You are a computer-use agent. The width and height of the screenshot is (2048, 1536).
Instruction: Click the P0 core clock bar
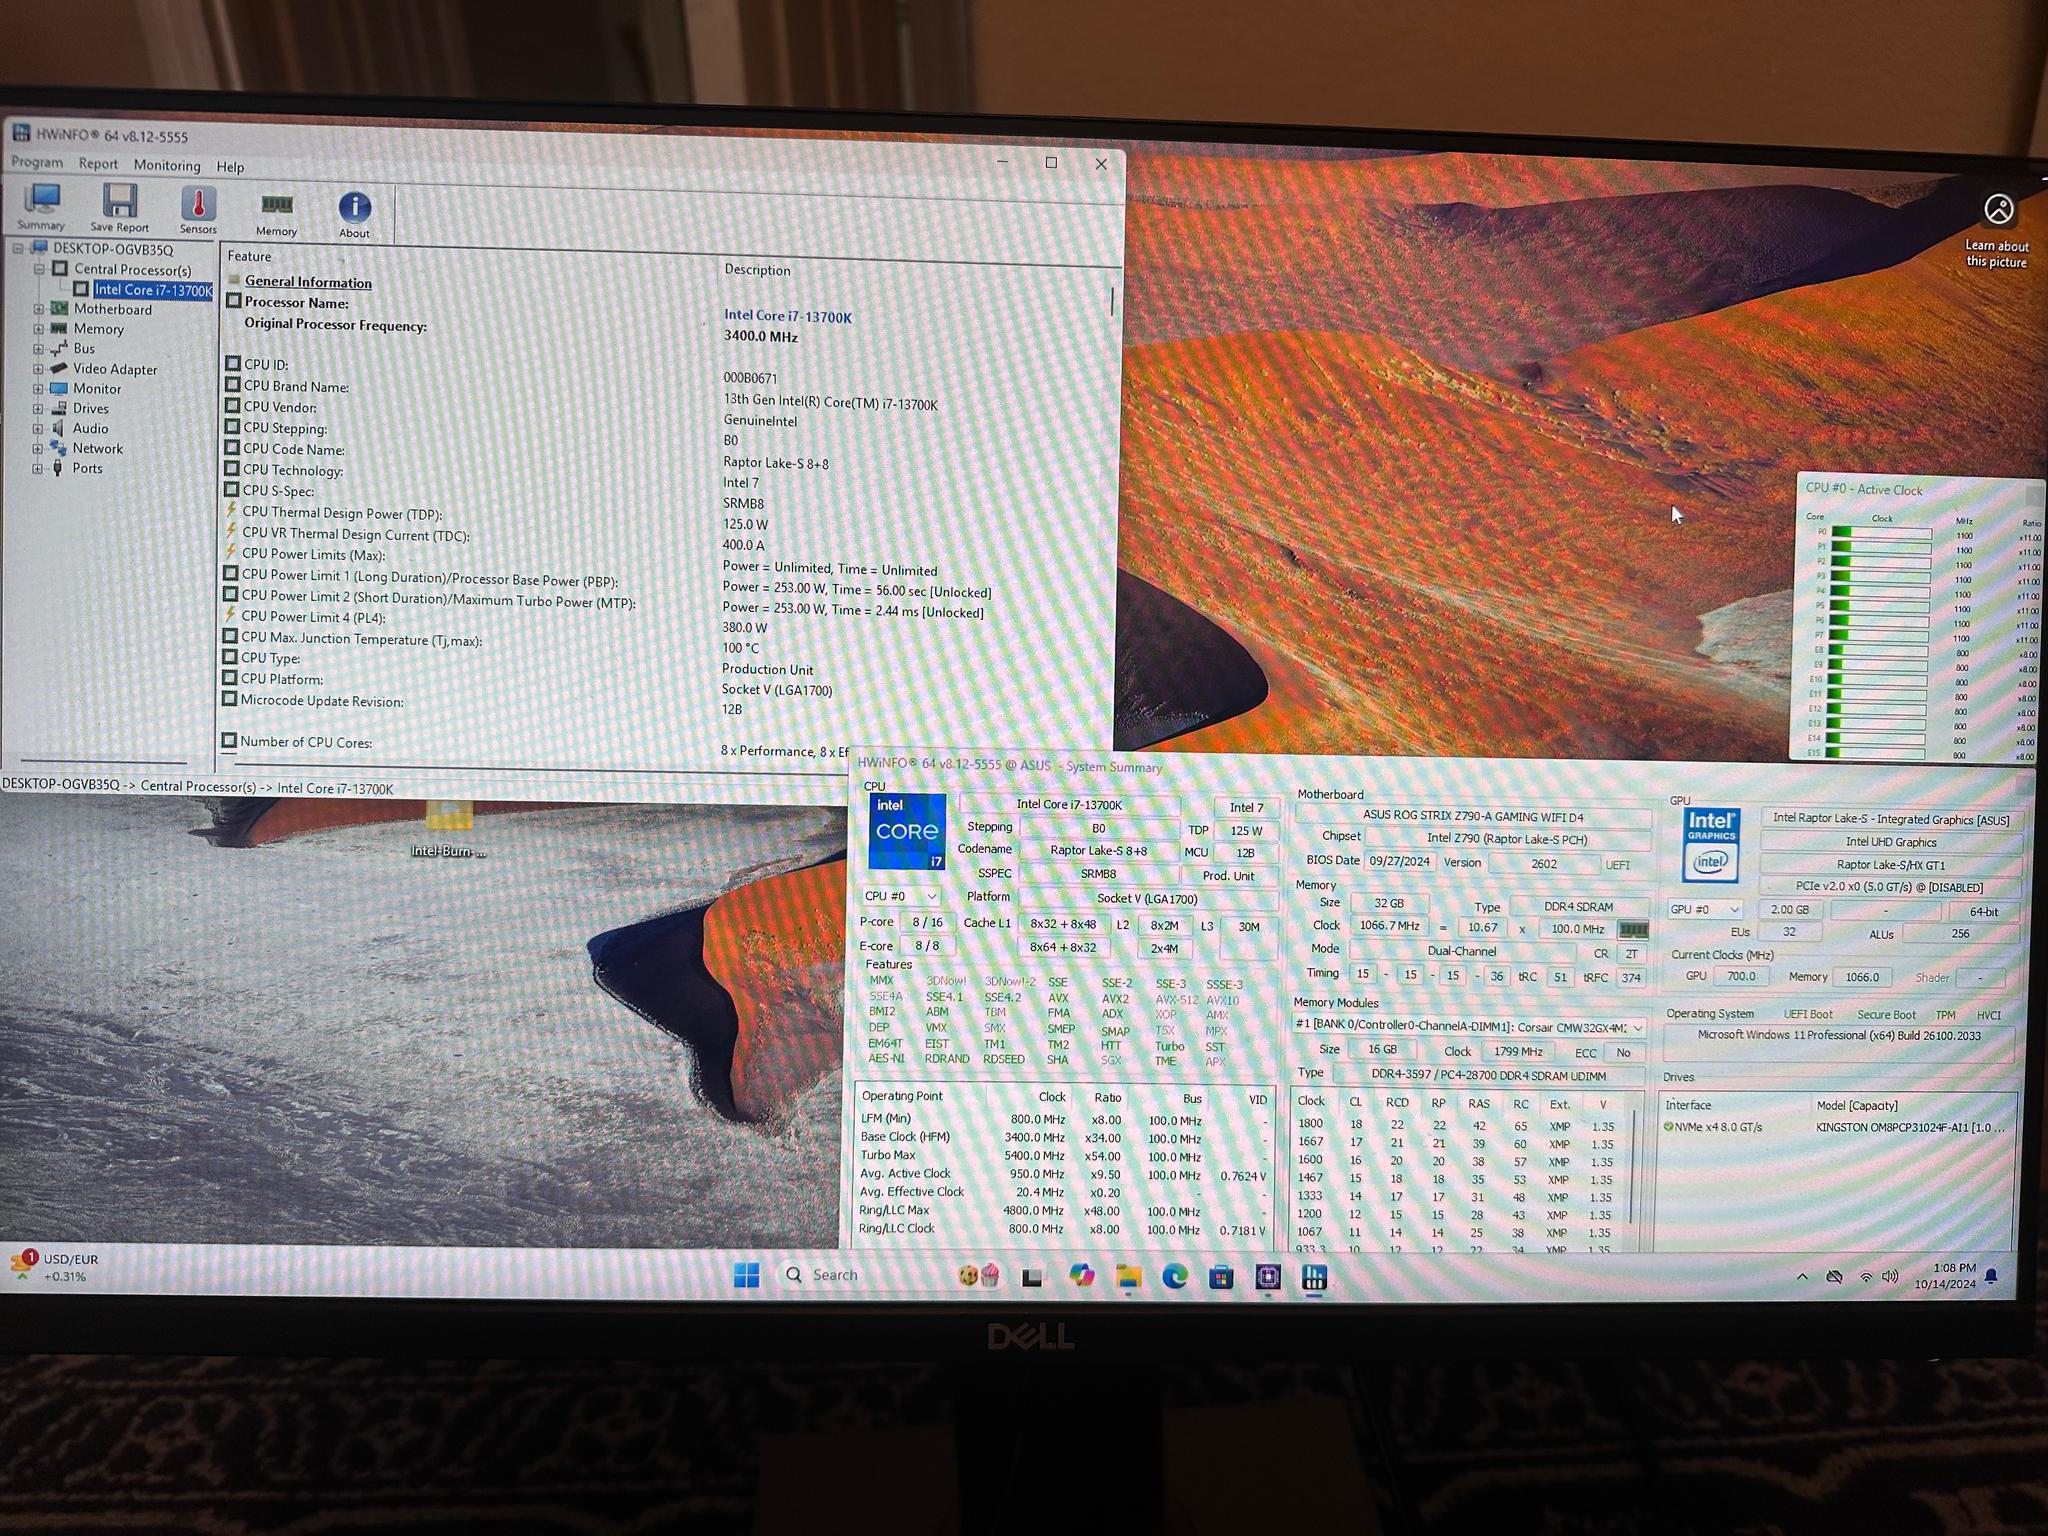(1880, 533)
